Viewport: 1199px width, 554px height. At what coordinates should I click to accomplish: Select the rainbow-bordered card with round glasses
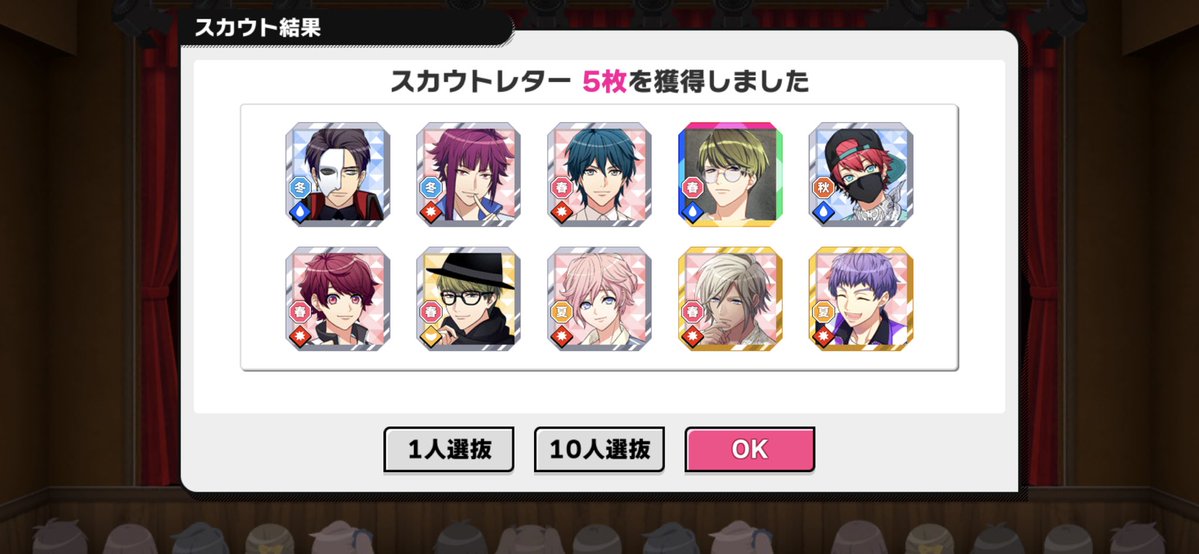pyautogui.click(x=730, y=174)
